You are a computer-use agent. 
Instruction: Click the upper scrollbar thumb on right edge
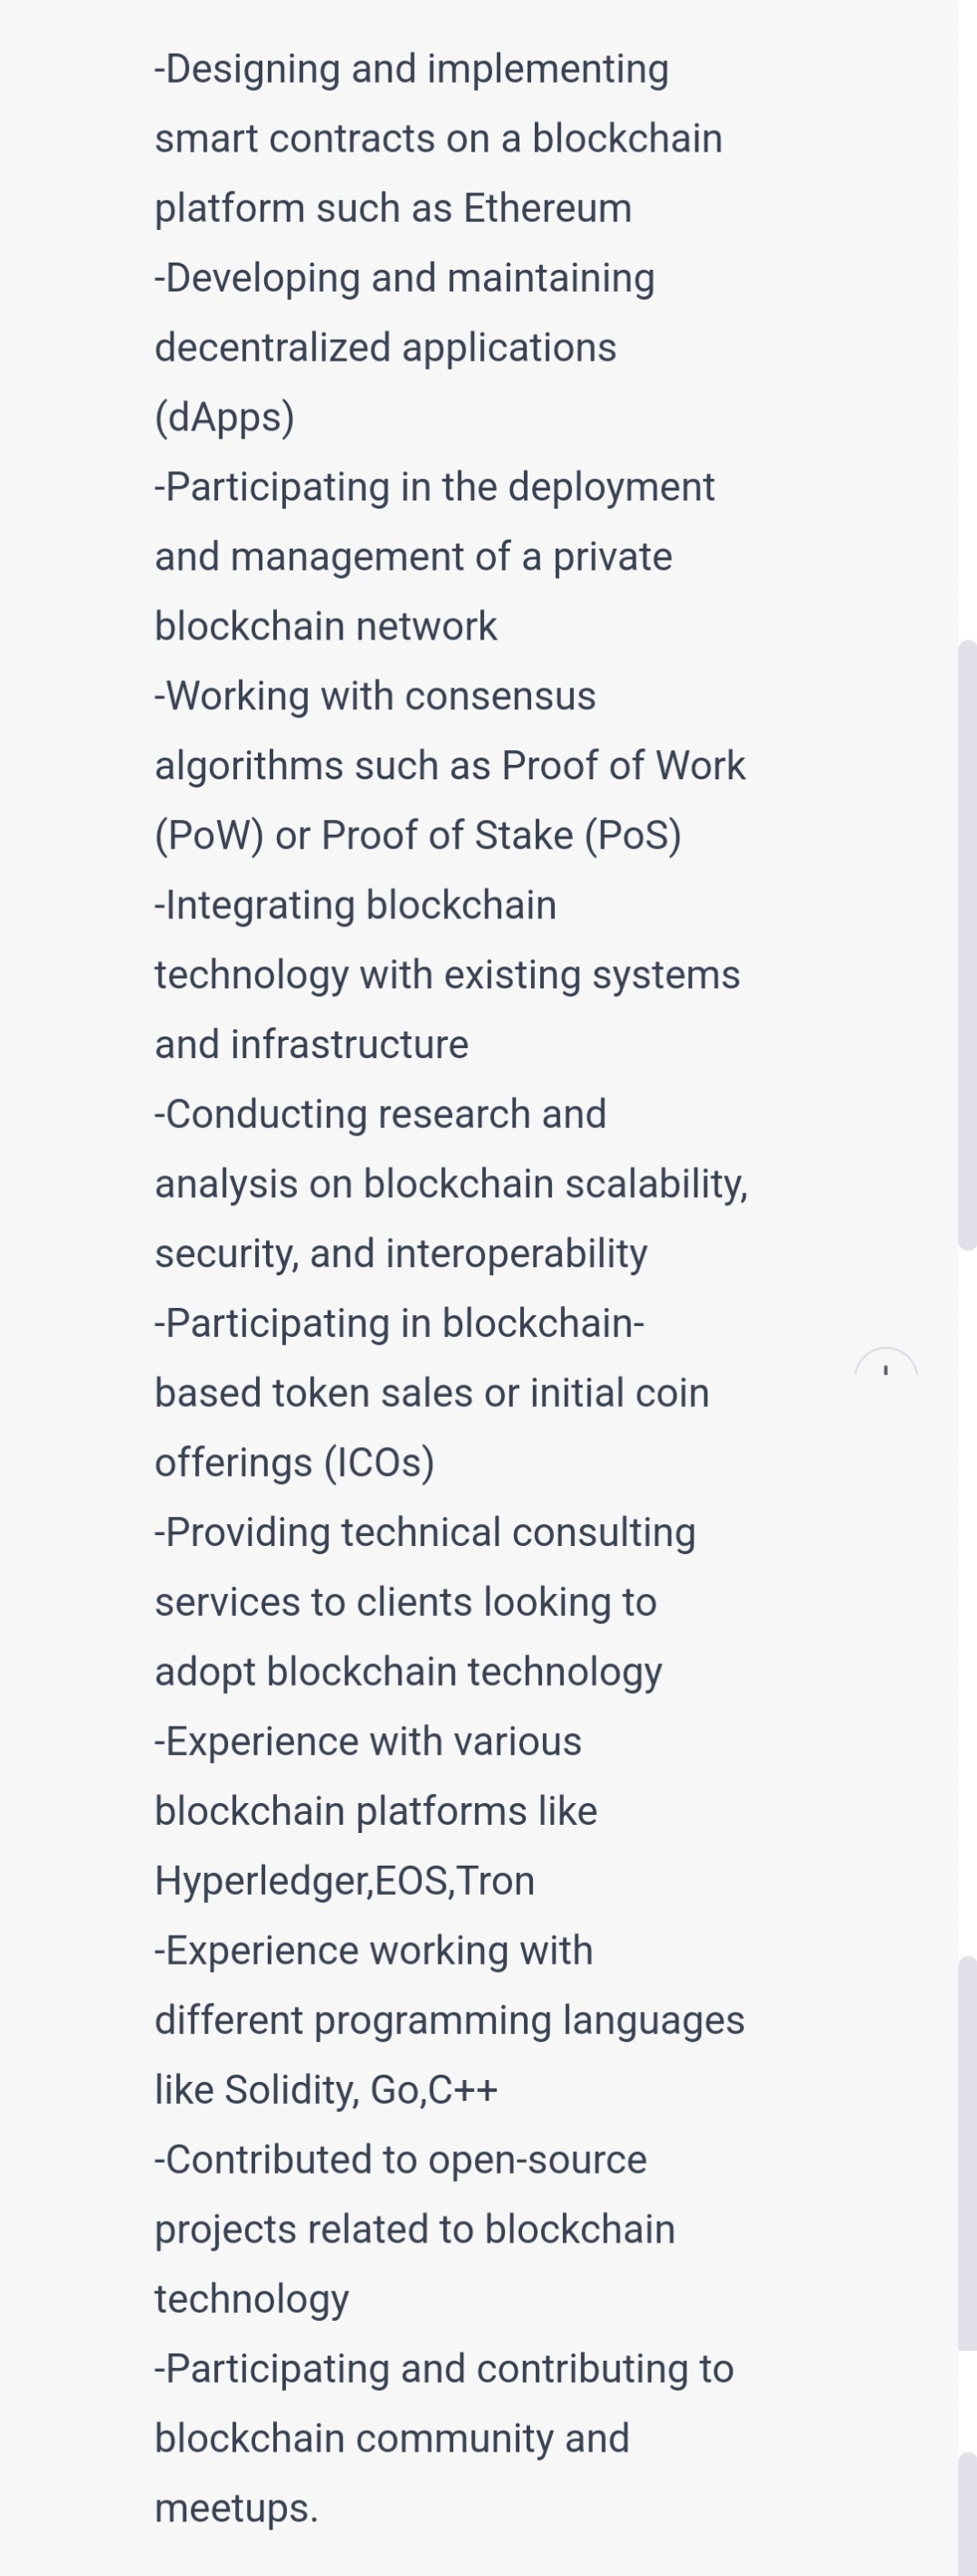coord(967,945)
